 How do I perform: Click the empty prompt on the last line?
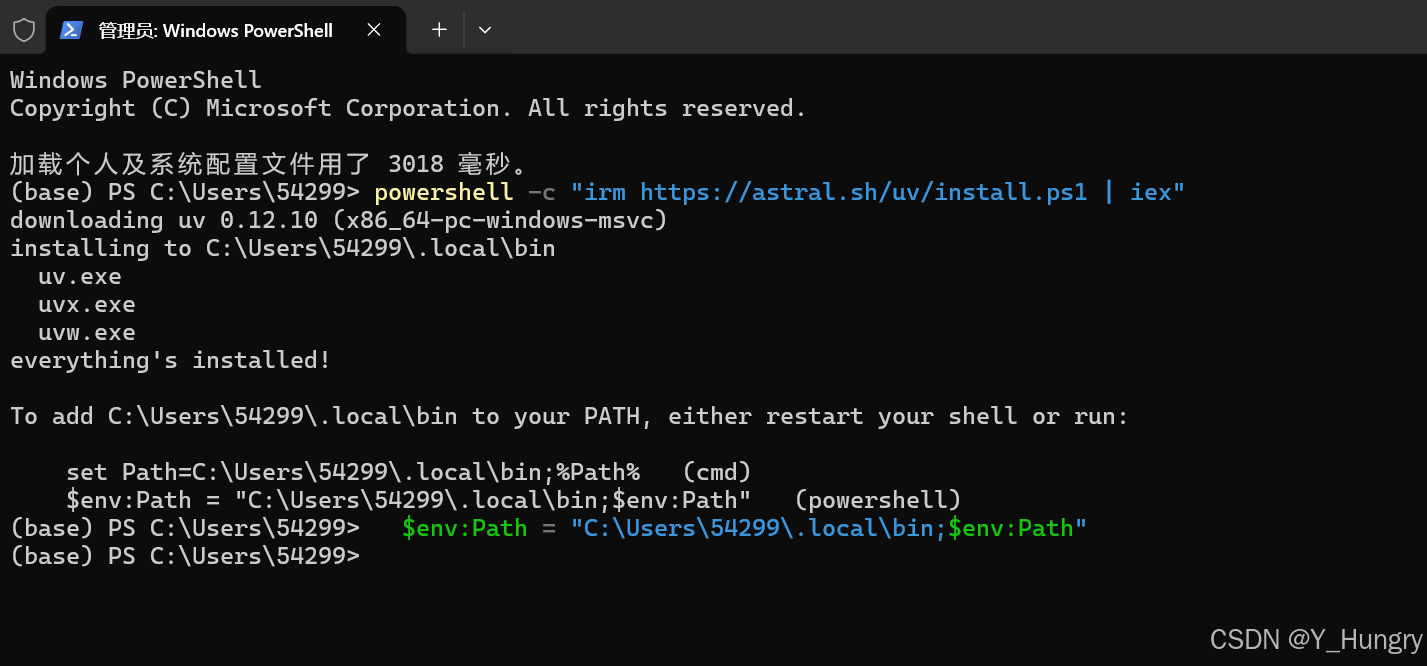[x=185, y=556]
